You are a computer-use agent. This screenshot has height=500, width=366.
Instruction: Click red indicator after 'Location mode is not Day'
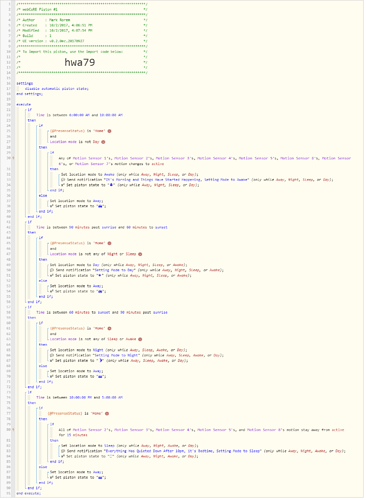[x=103, y=142]
